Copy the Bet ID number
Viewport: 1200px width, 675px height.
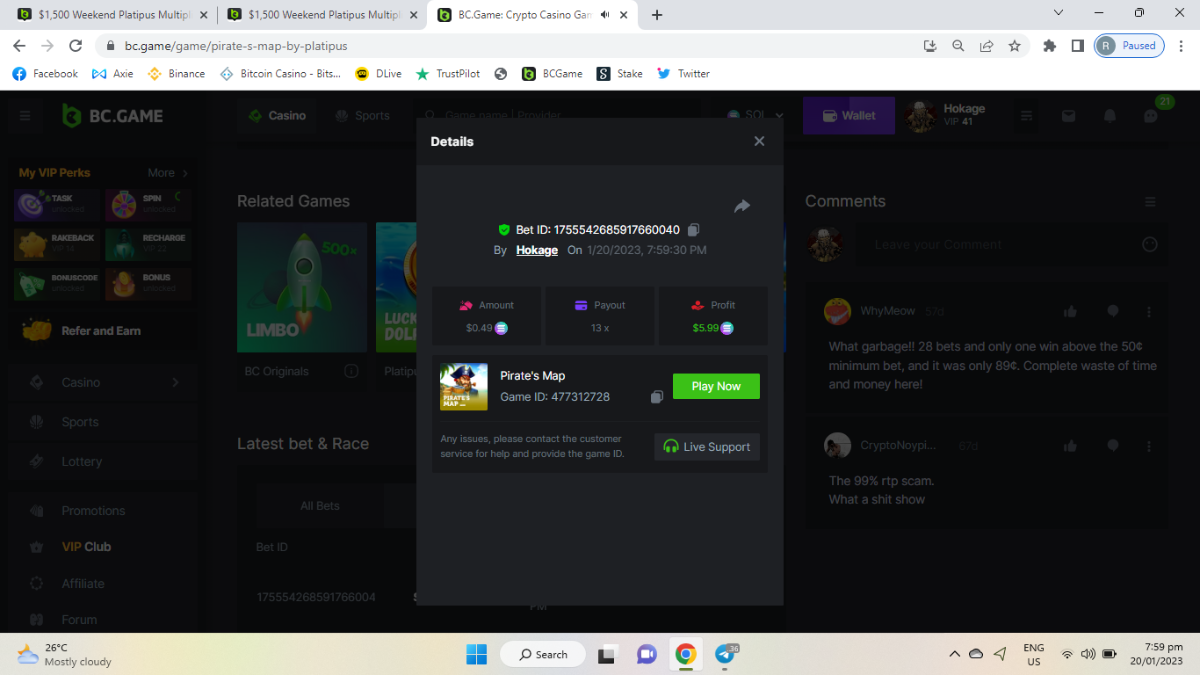point(693,230)
